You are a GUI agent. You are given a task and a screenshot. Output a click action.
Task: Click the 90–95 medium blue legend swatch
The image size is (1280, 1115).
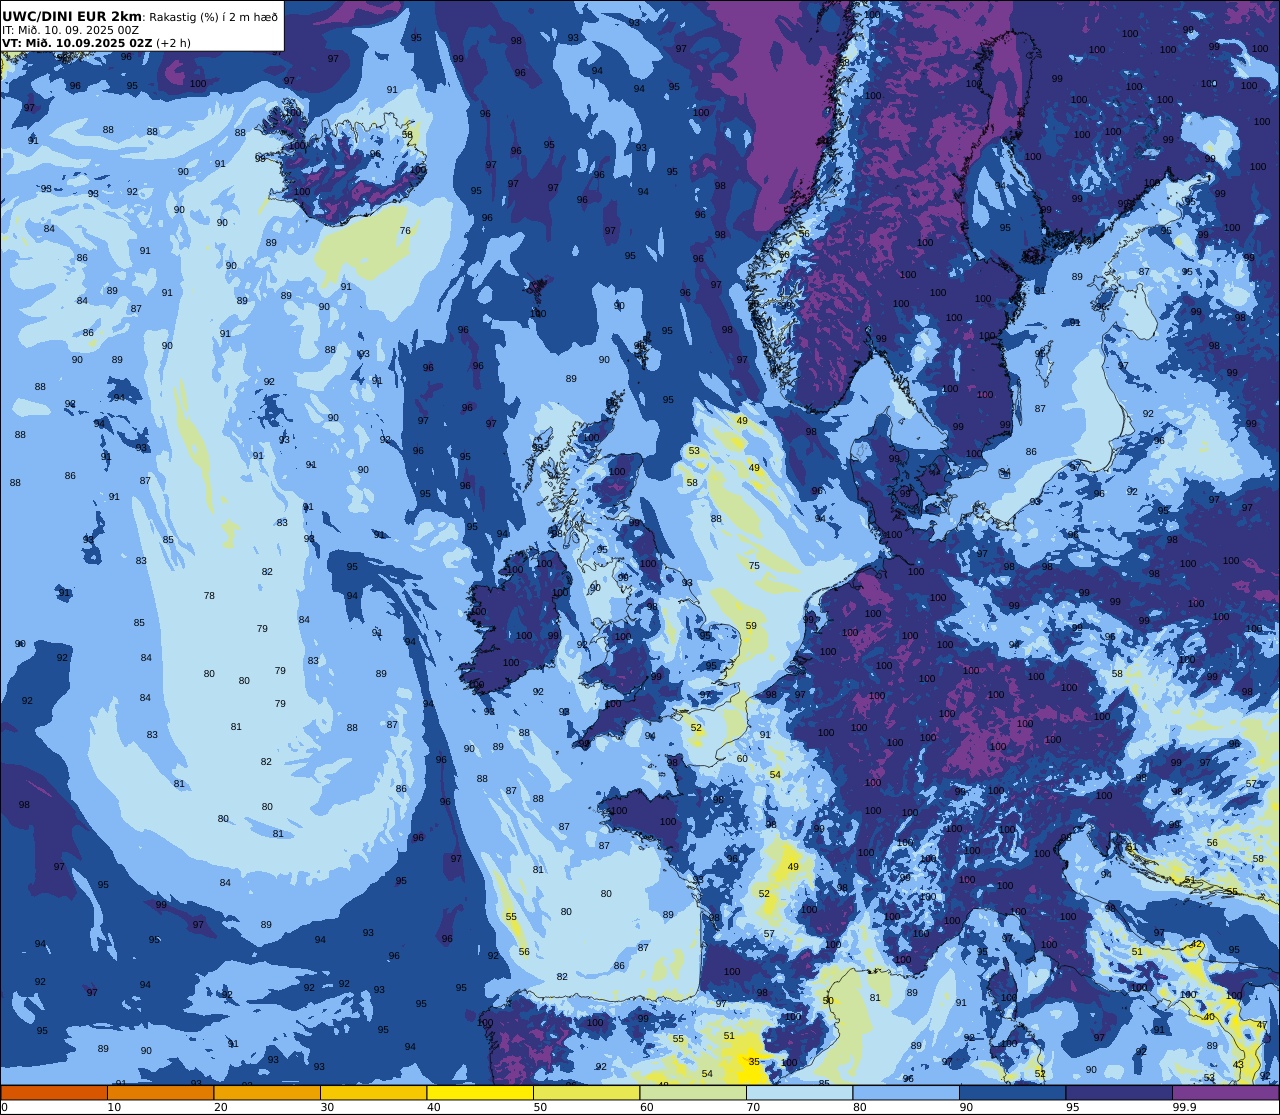pyautogui.click(x=1012, y=1092)
